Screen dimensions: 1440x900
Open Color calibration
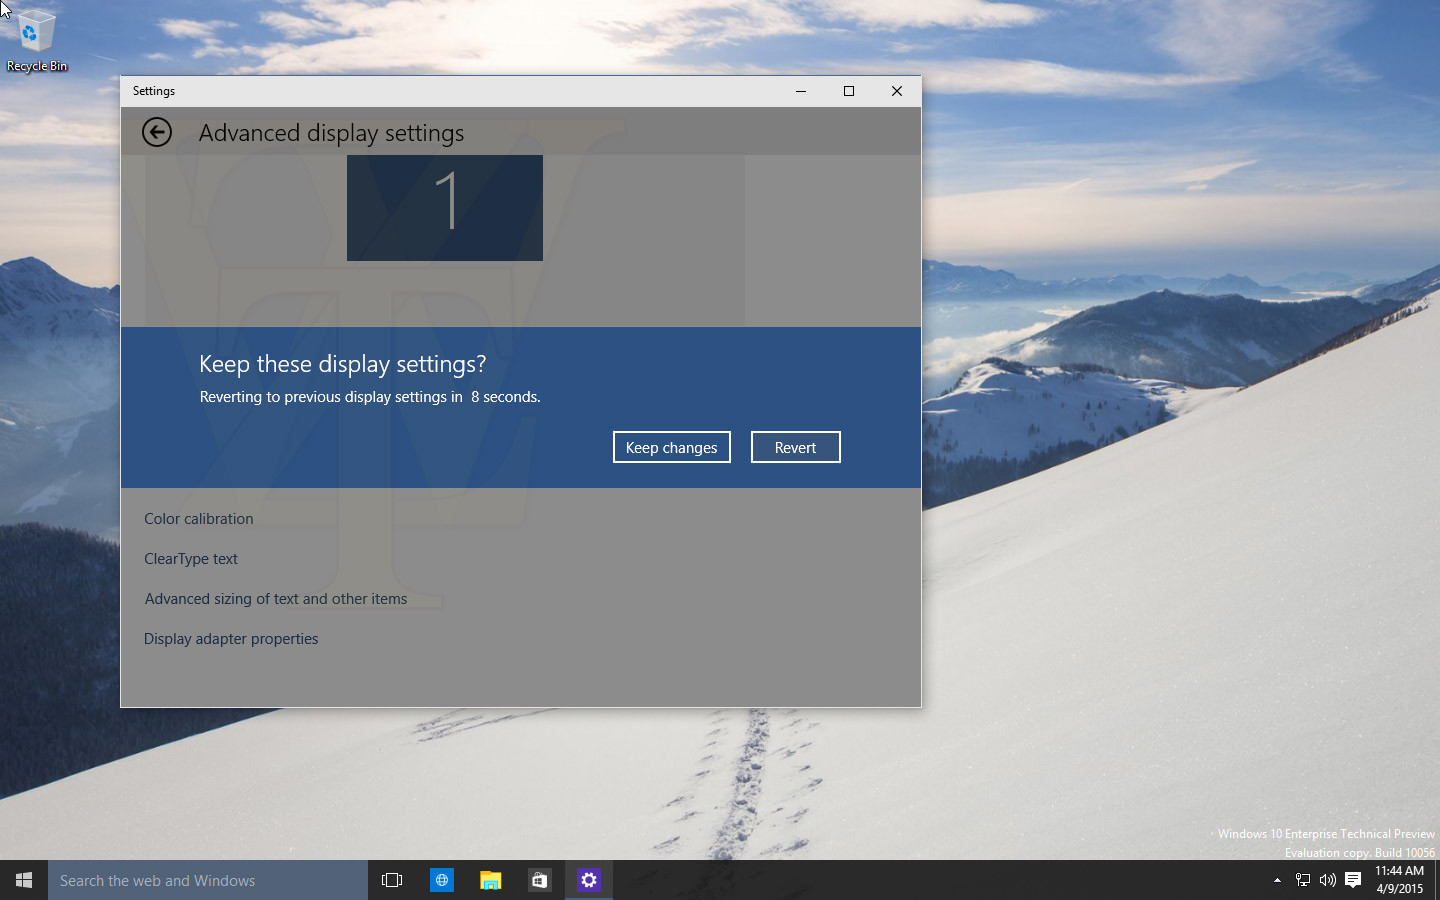click(198, 518)
